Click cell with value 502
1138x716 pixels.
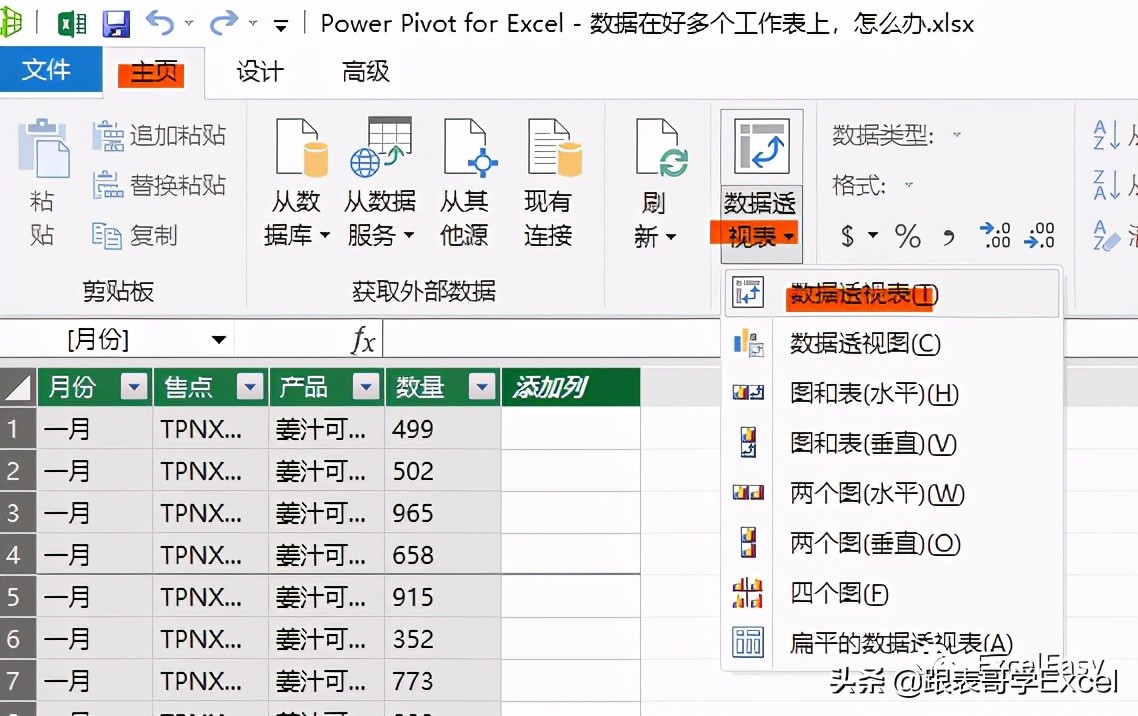click(443, 471)
